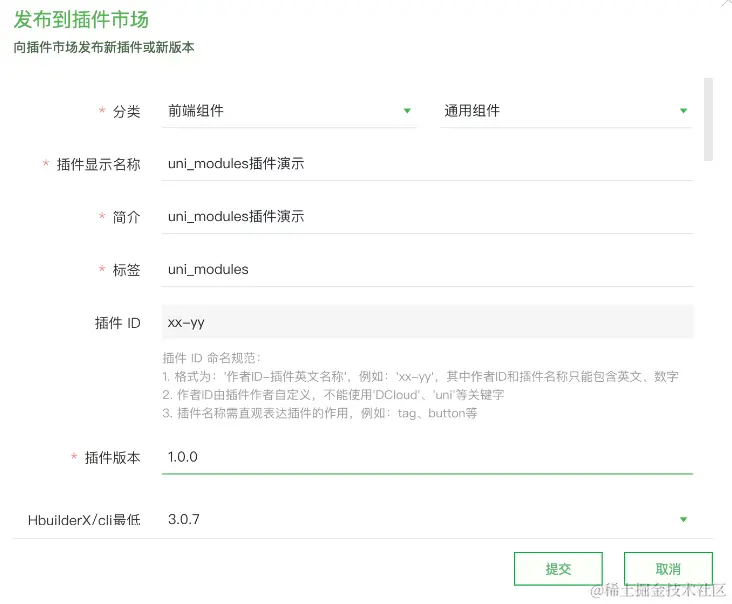Click the 插件版本 field showing 1.0.0
The height and width of the screenshot is (604, 732).
coord(427,457)
